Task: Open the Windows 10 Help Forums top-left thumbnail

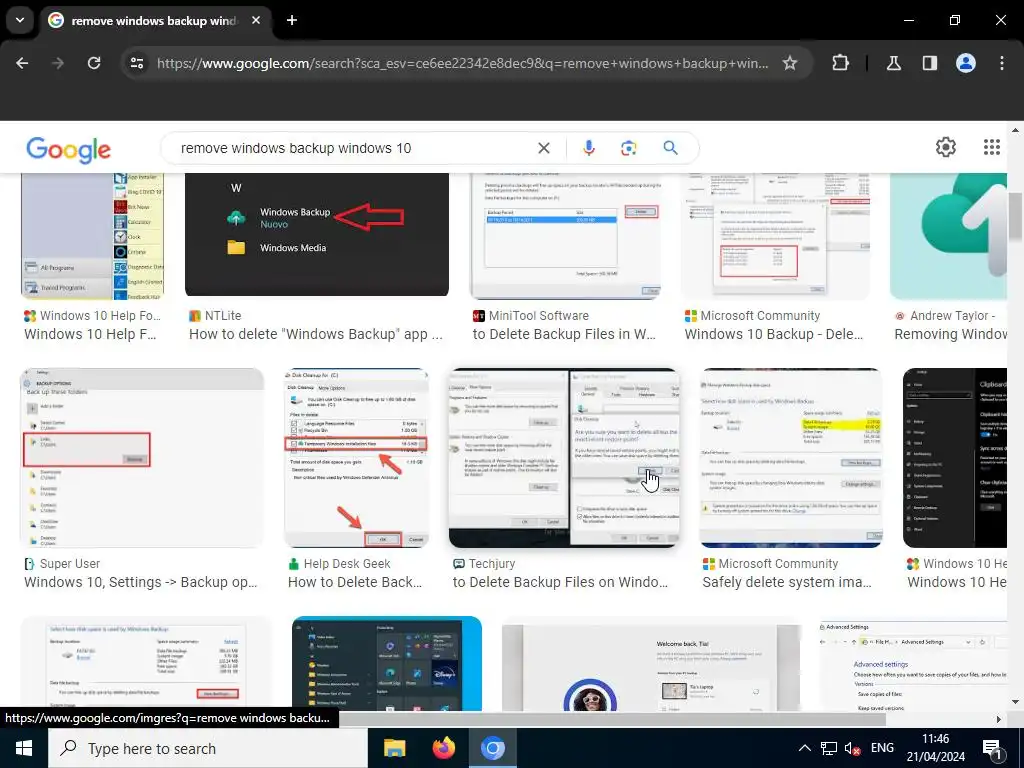Action: point(92,236)
